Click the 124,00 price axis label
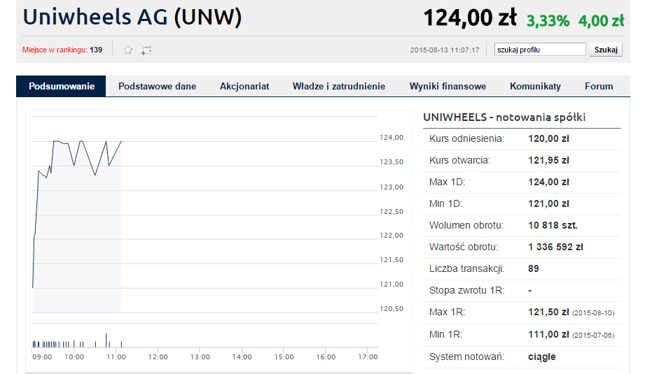The height and width of the screenshot is (374, 645). pyautogui.click(x=391, y=137)
